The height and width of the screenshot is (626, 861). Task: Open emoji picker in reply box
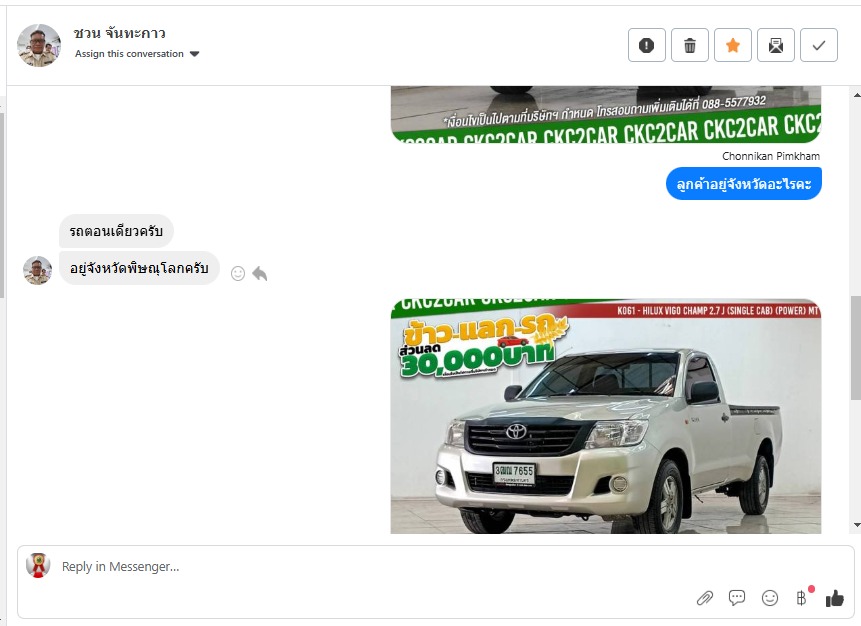click(770, 598)
